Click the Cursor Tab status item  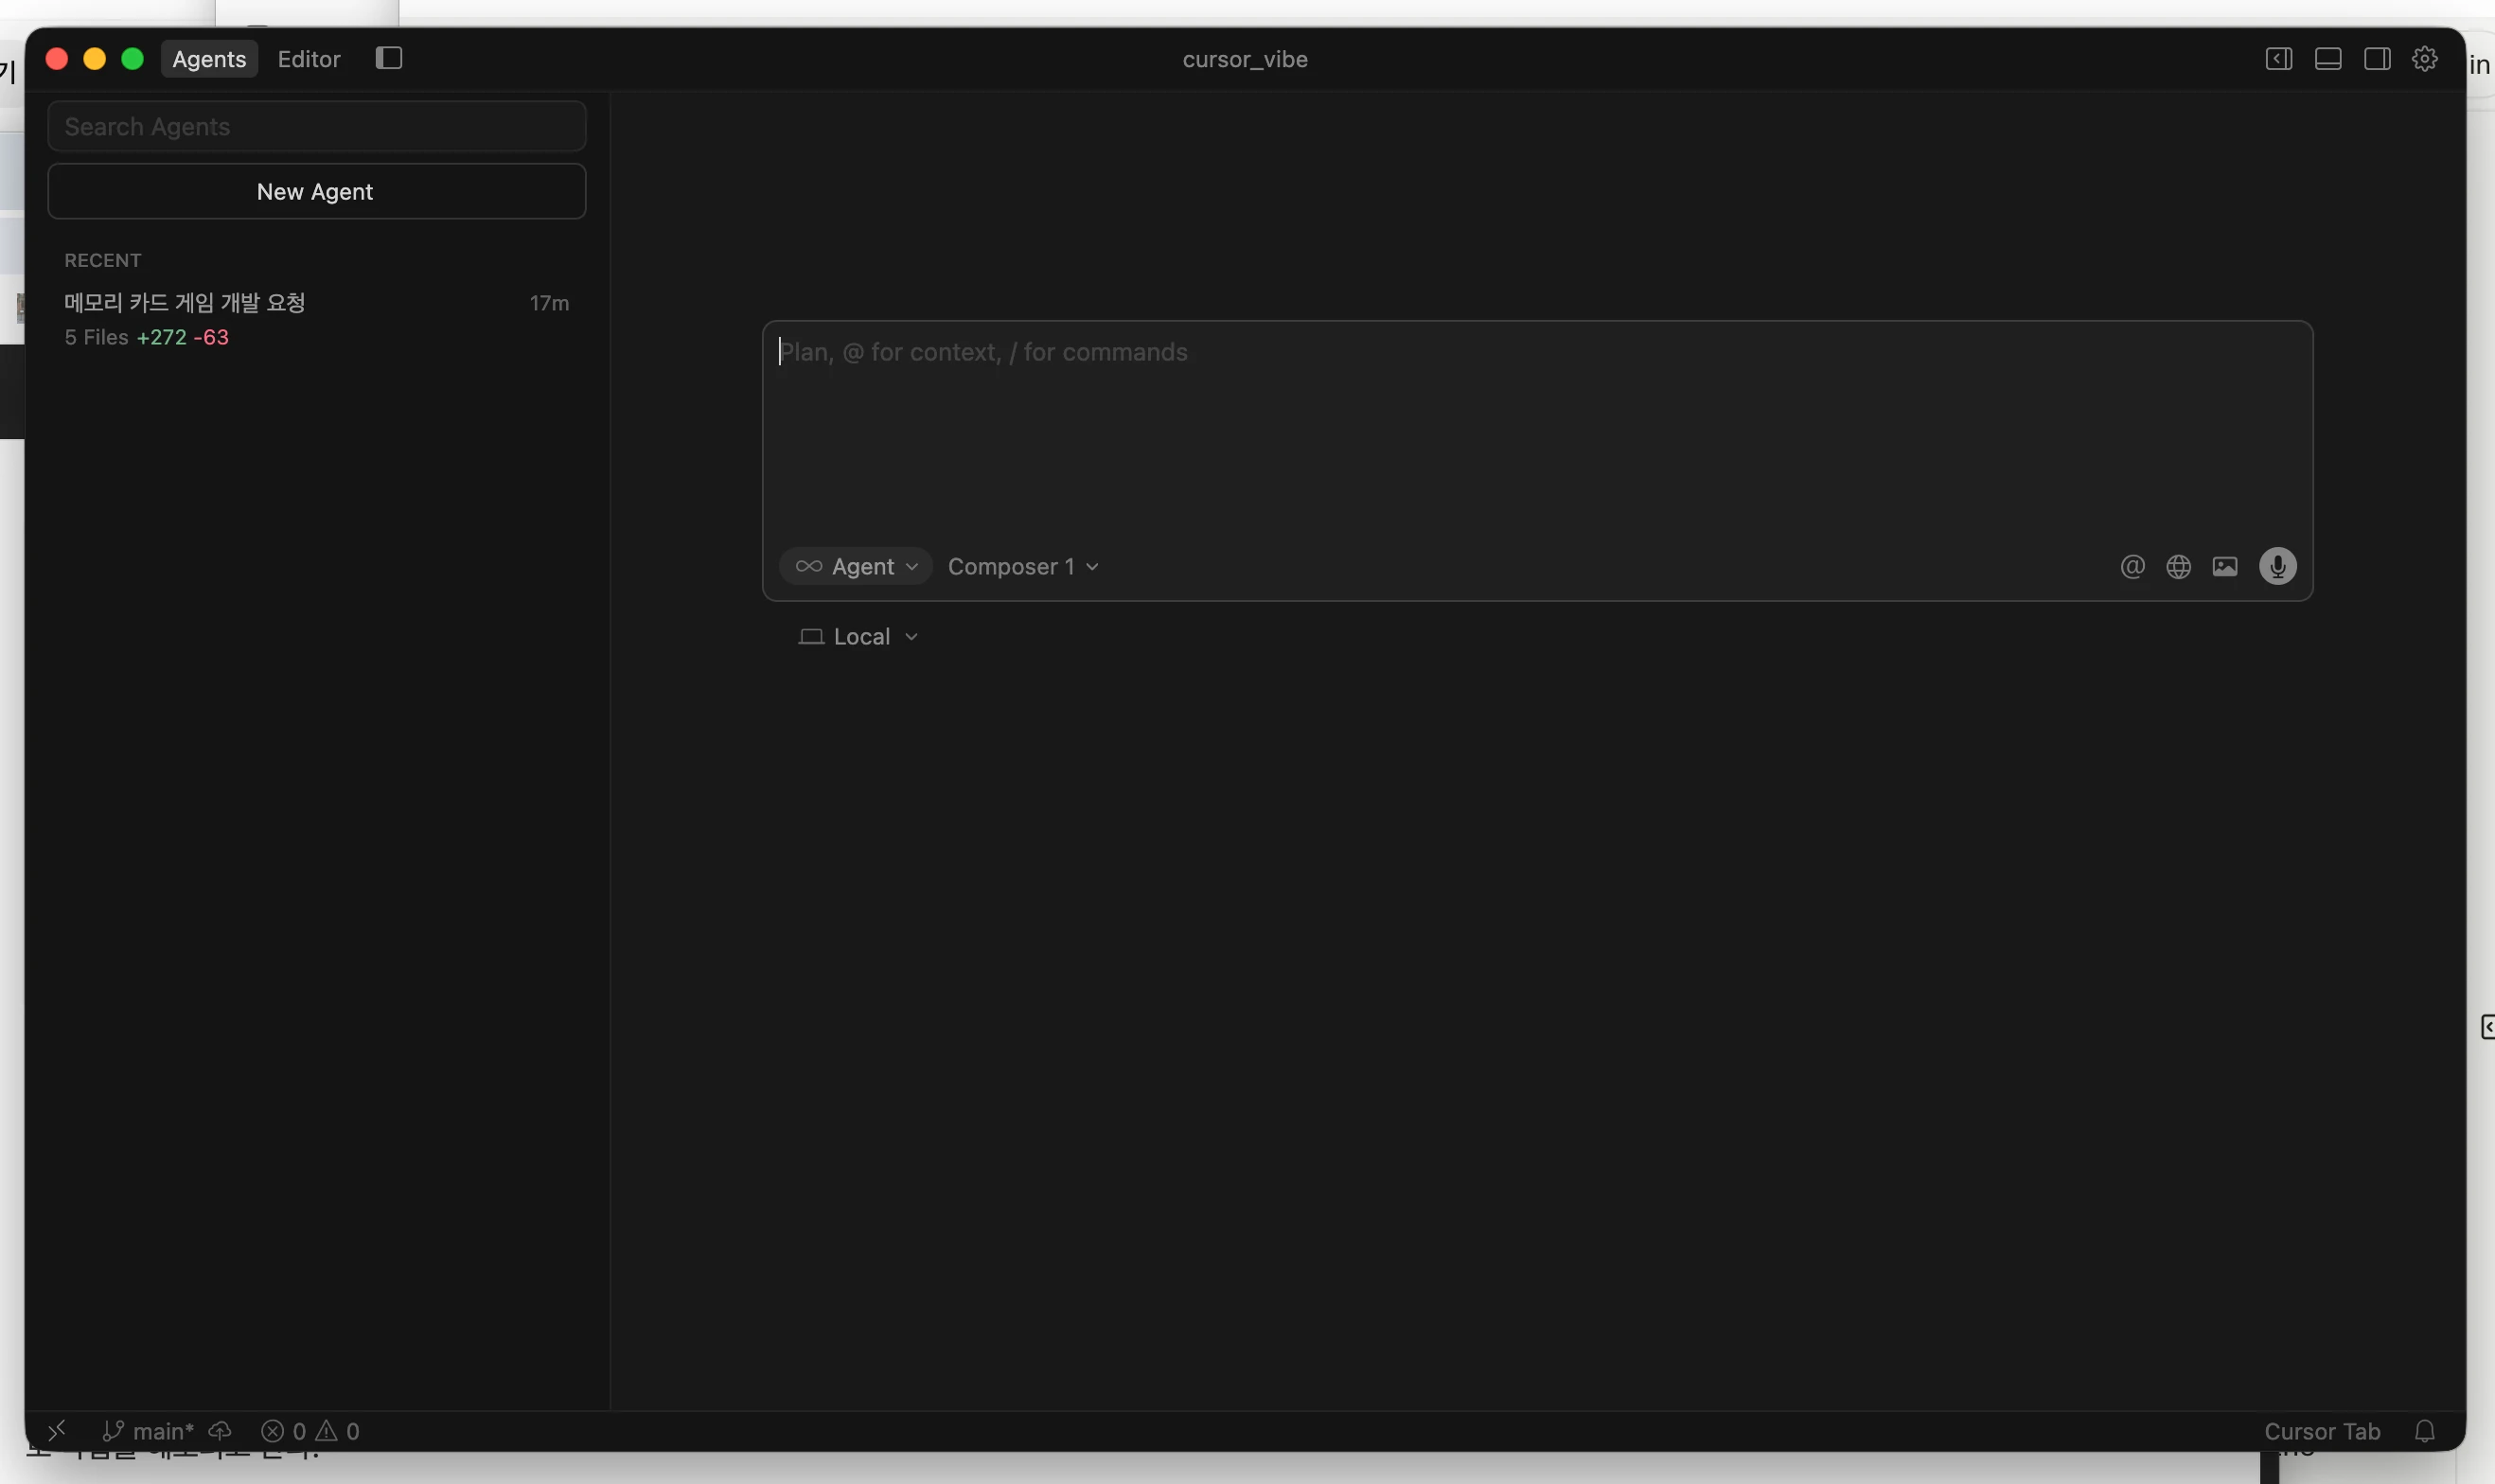pos(2321,1431)
